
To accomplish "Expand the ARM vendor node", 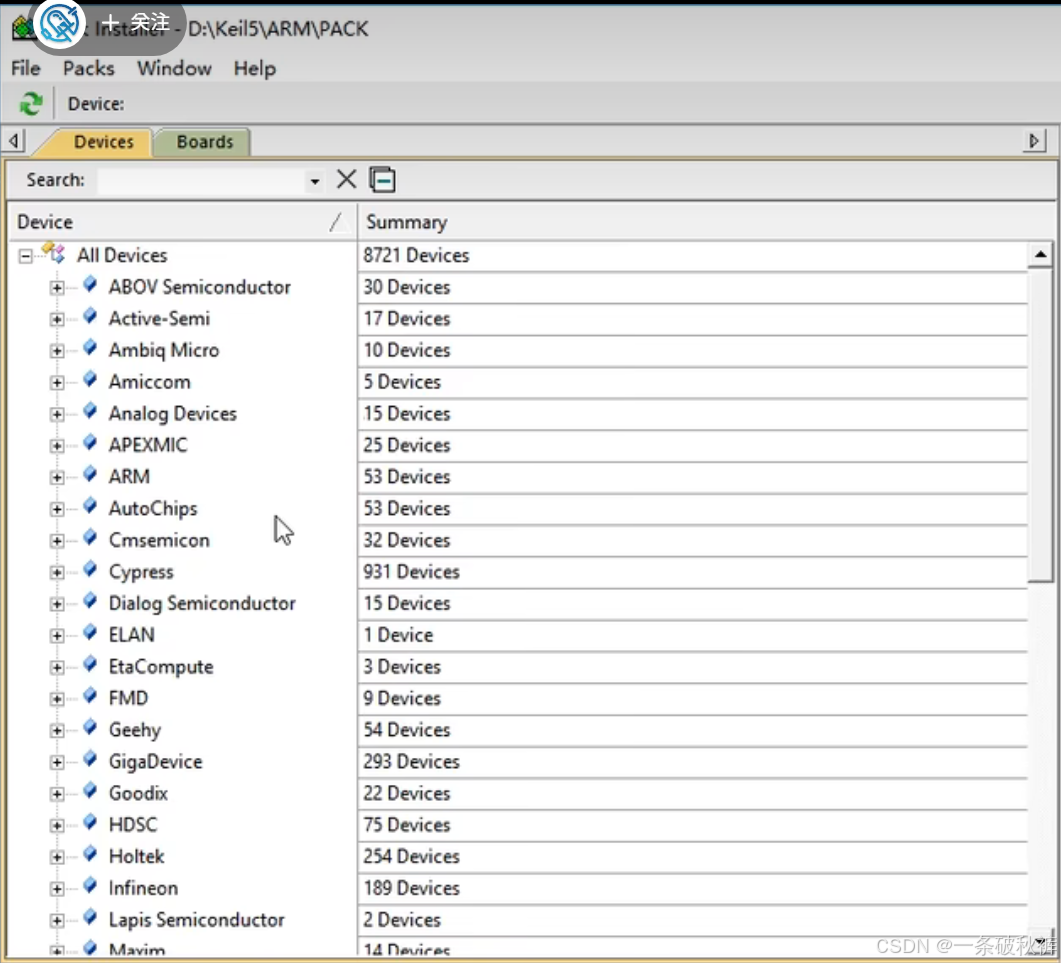I will pos(57,478).
